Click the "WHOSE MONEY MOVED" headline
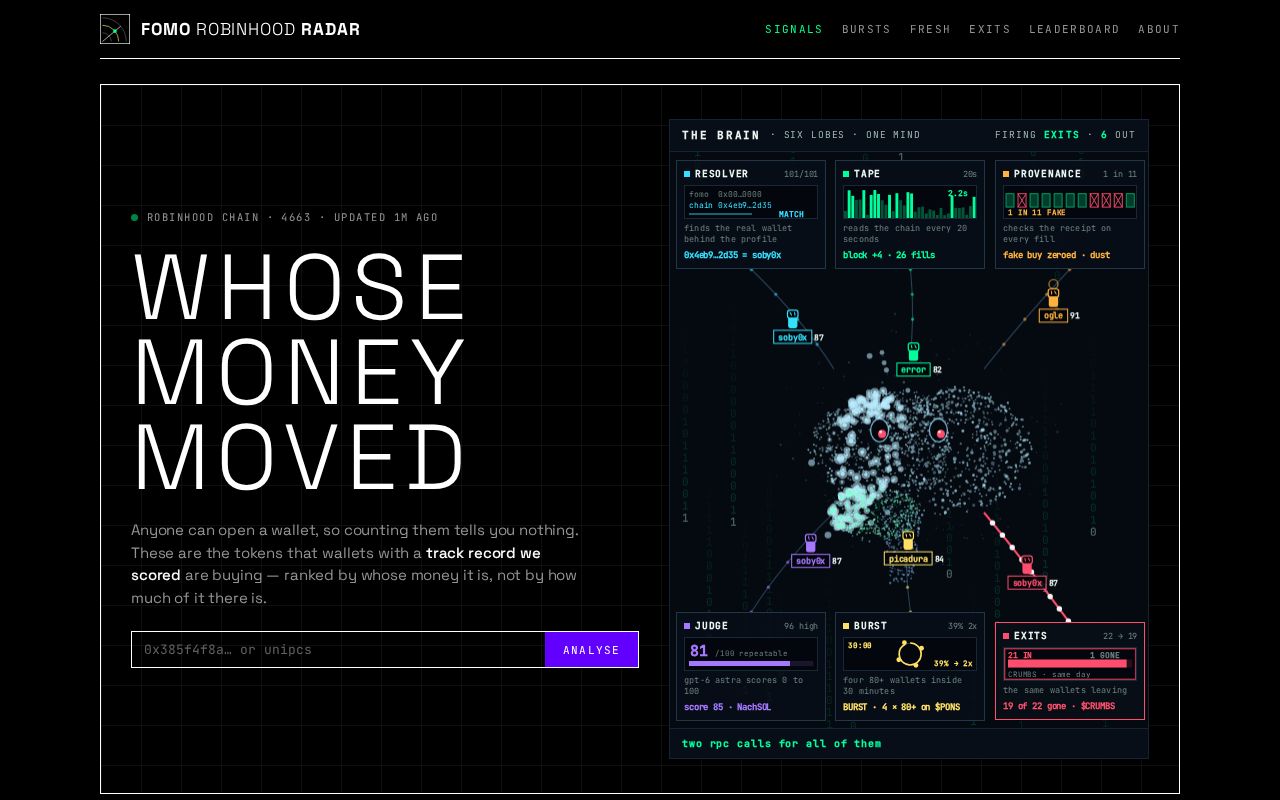 click(x=300, y=371)
